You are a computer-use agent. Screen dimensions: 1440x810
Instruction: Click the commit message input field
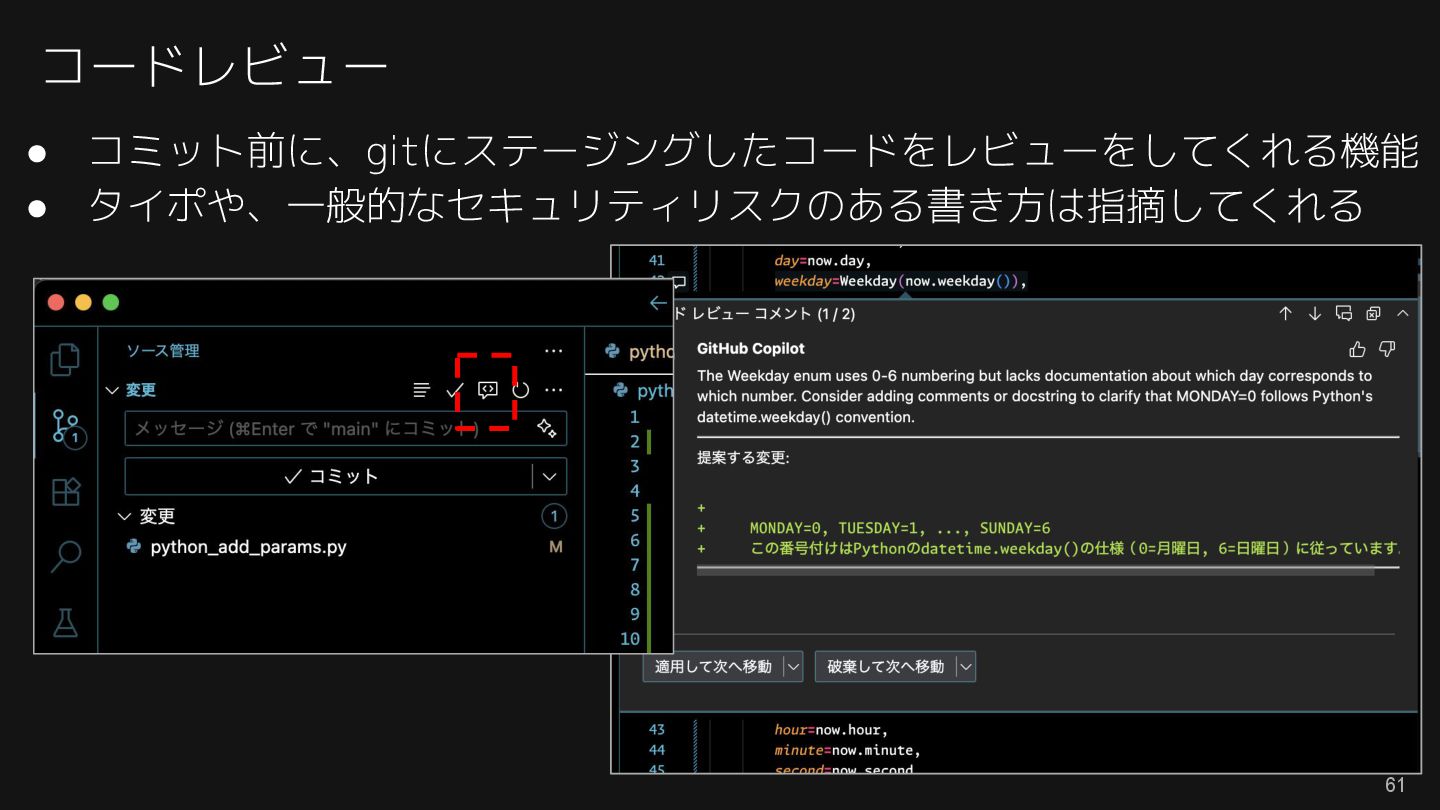330,428
